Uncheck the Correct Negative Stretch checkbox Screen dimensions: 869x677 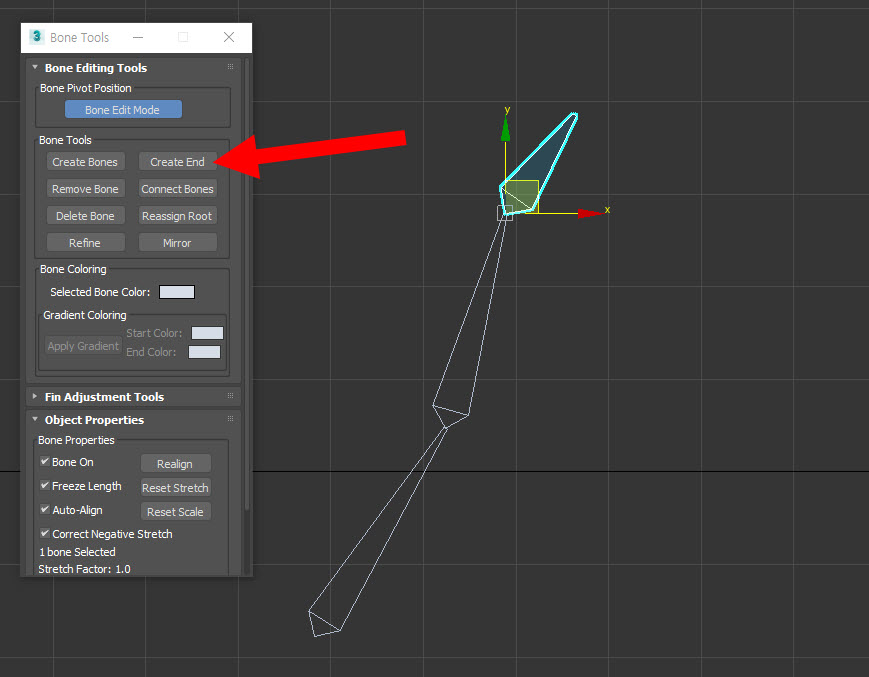45,533
